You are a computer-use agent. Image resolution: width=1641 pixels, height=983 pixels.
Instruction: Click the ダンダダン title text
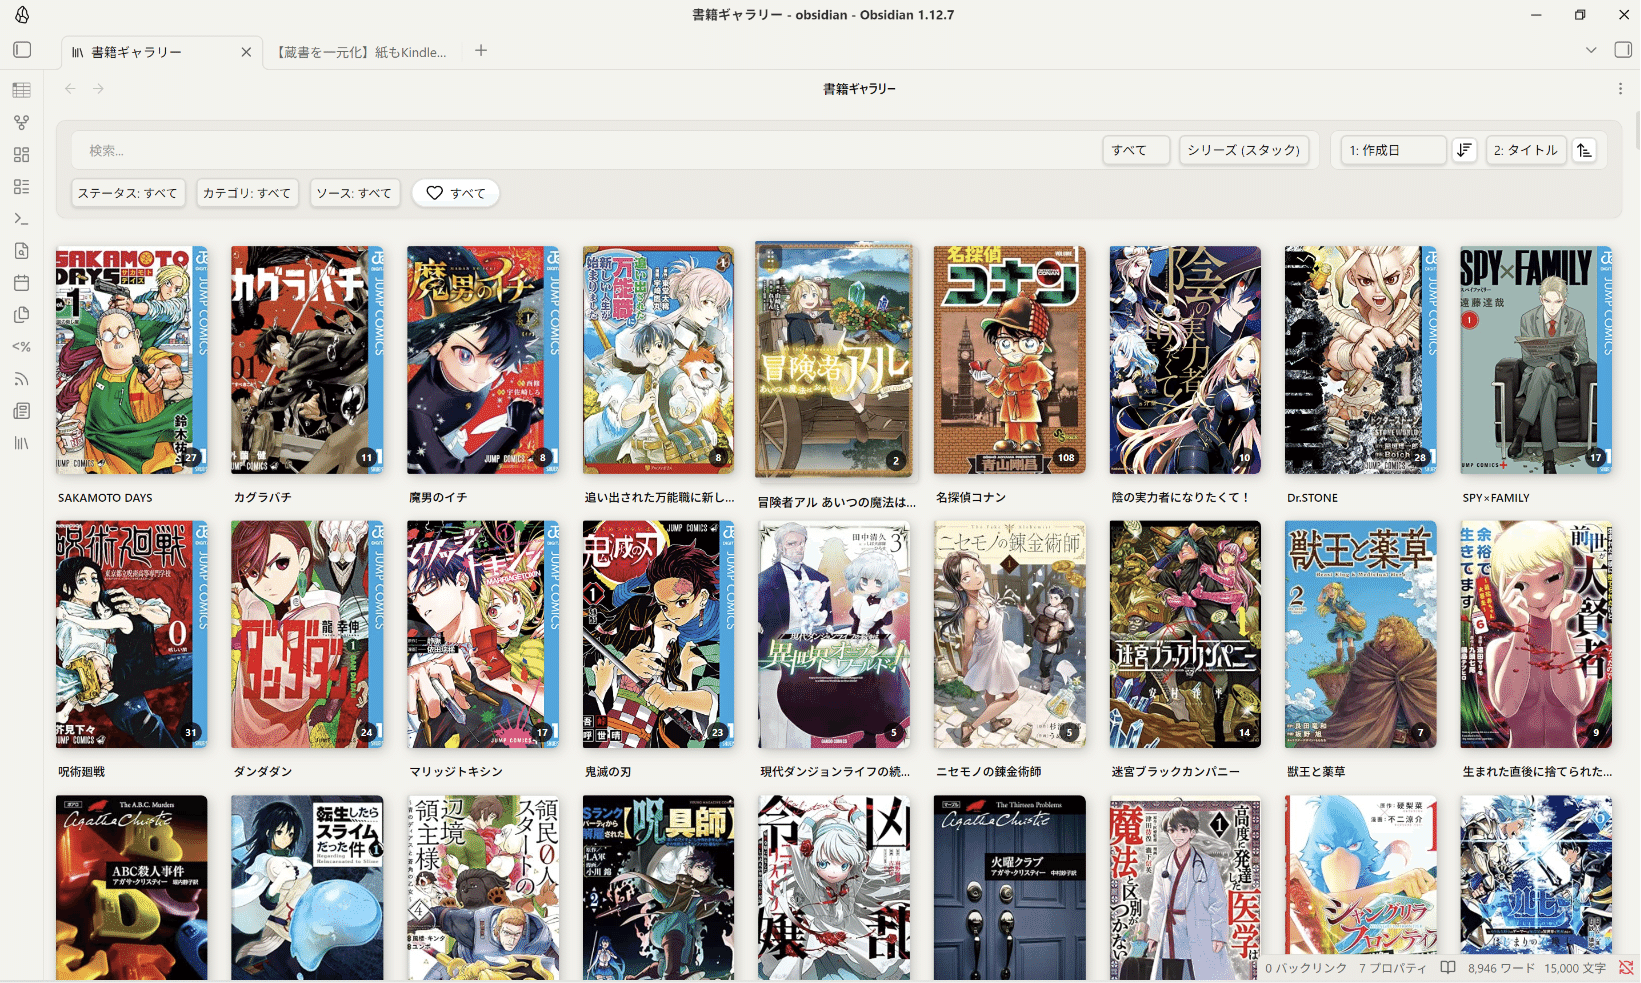point(263,772)
